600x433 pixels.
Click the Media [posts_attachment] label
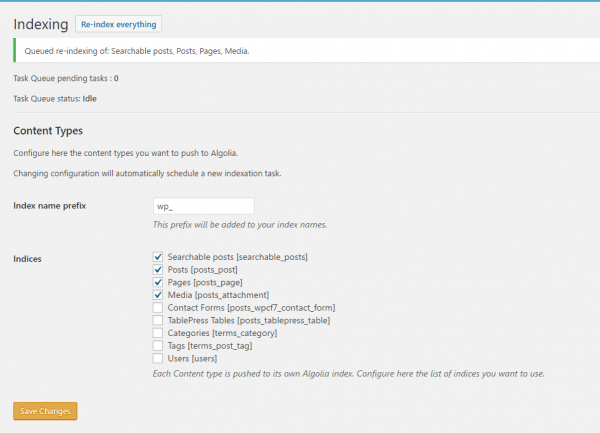(x=218, y=295)
